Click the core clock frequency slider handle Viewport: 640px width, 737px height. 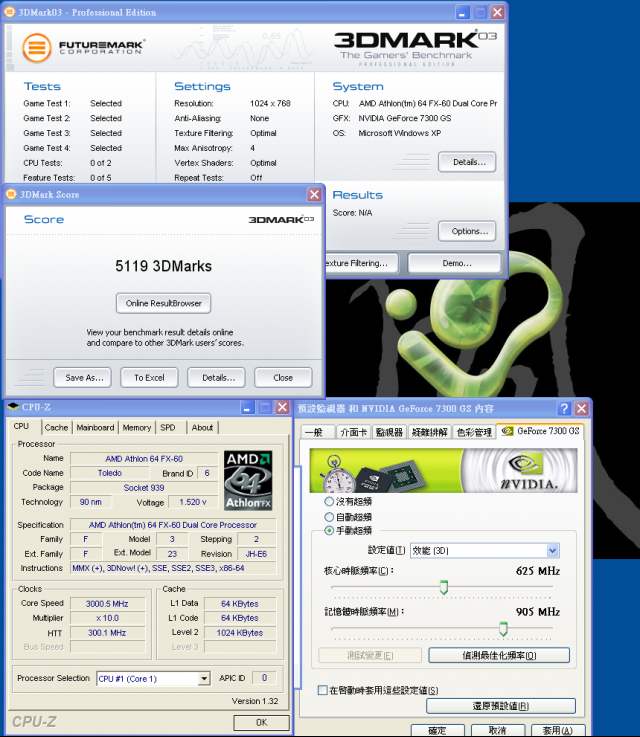(444, 587)
